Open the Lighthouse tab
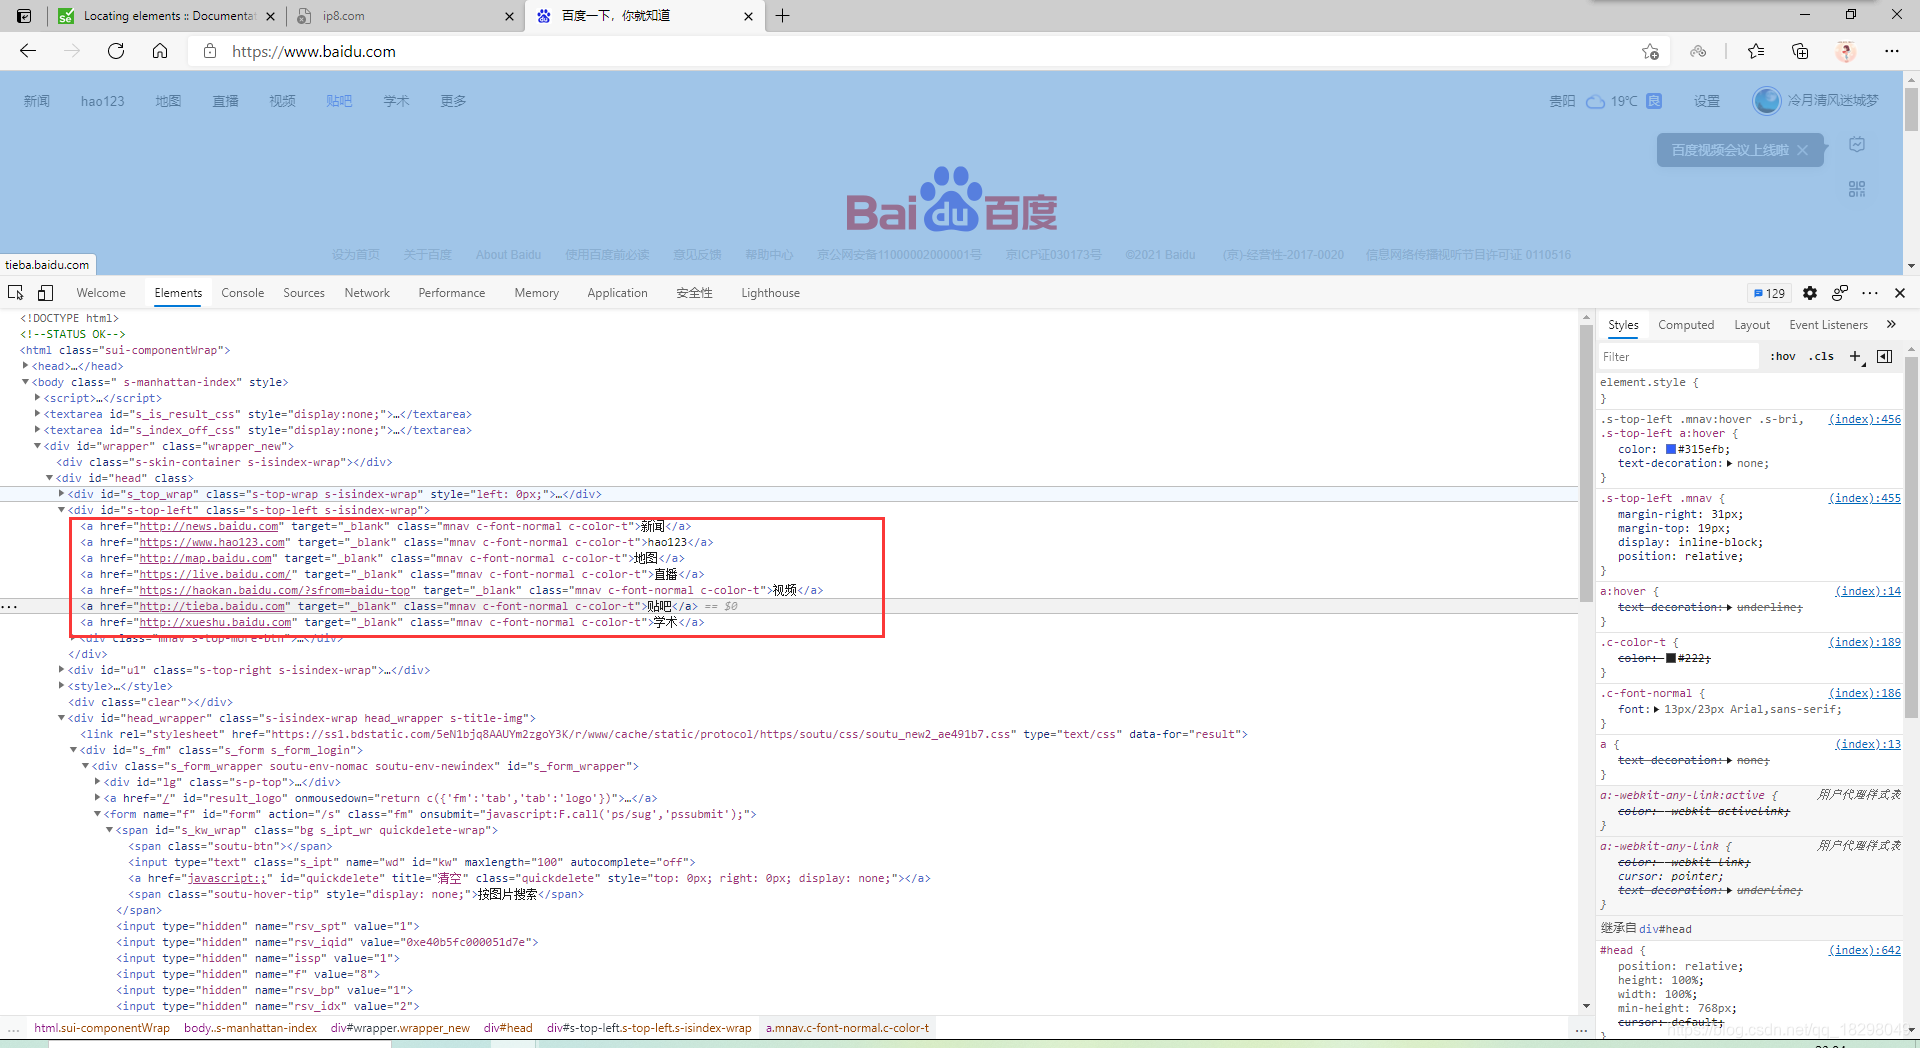This screenshot has height=1048, width=1920. coord(770,293)
